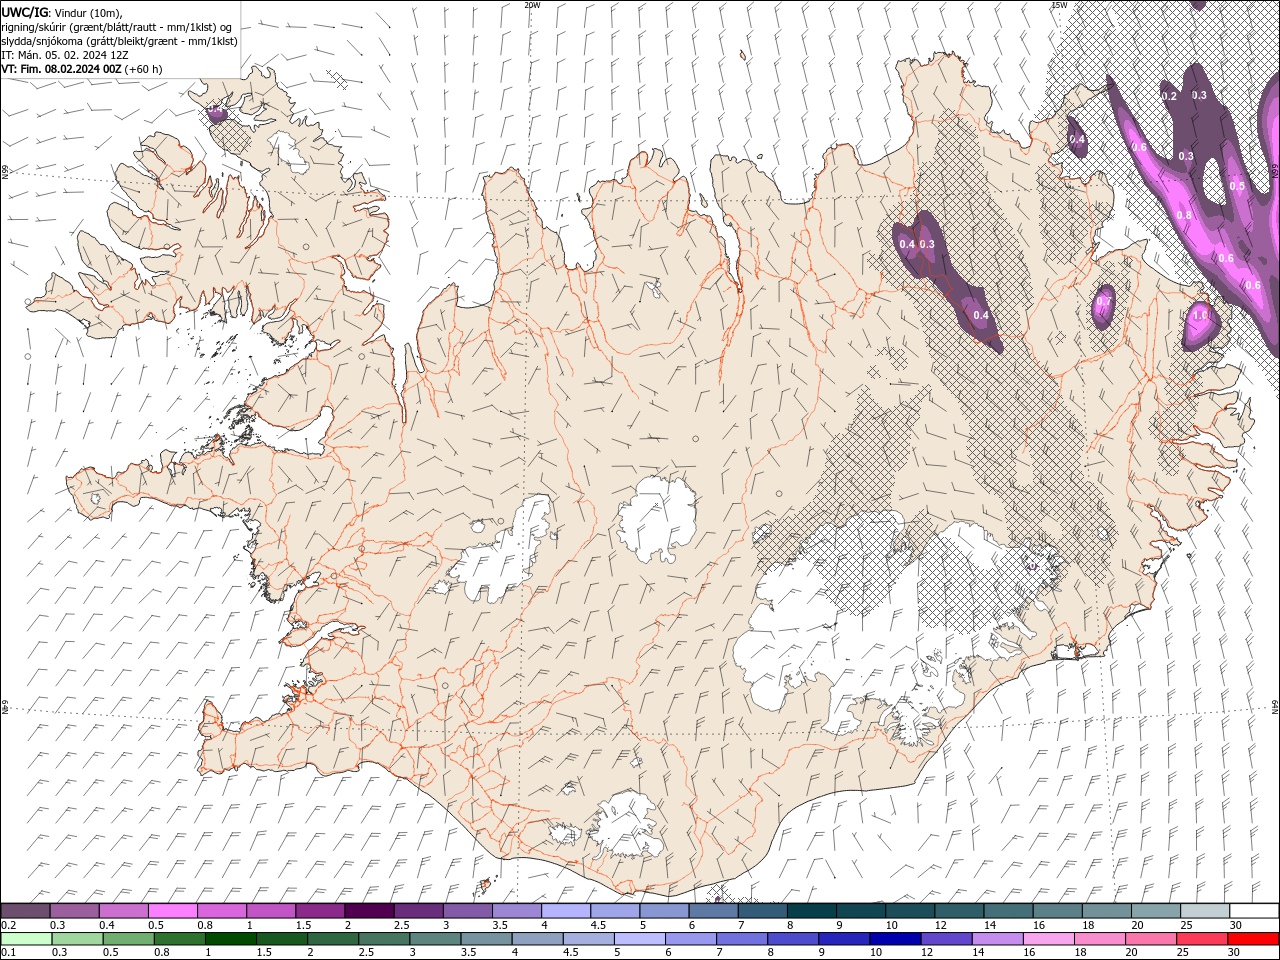Pick the pale green 0.1 swatch in rain legend
Image resolution: width=1280 pixels, height=960 pixels.
click(x=27, y=939)
